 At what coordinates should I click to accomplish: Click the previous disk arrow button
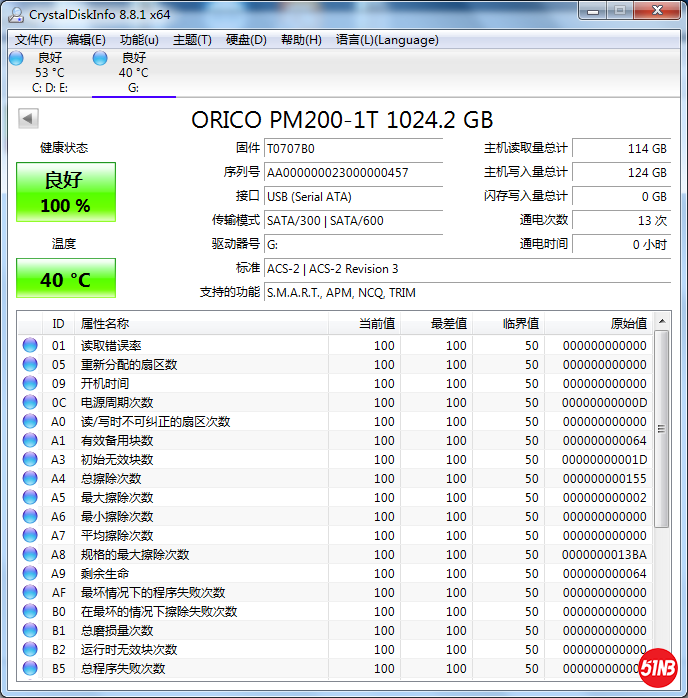click(x=28, y=119)
